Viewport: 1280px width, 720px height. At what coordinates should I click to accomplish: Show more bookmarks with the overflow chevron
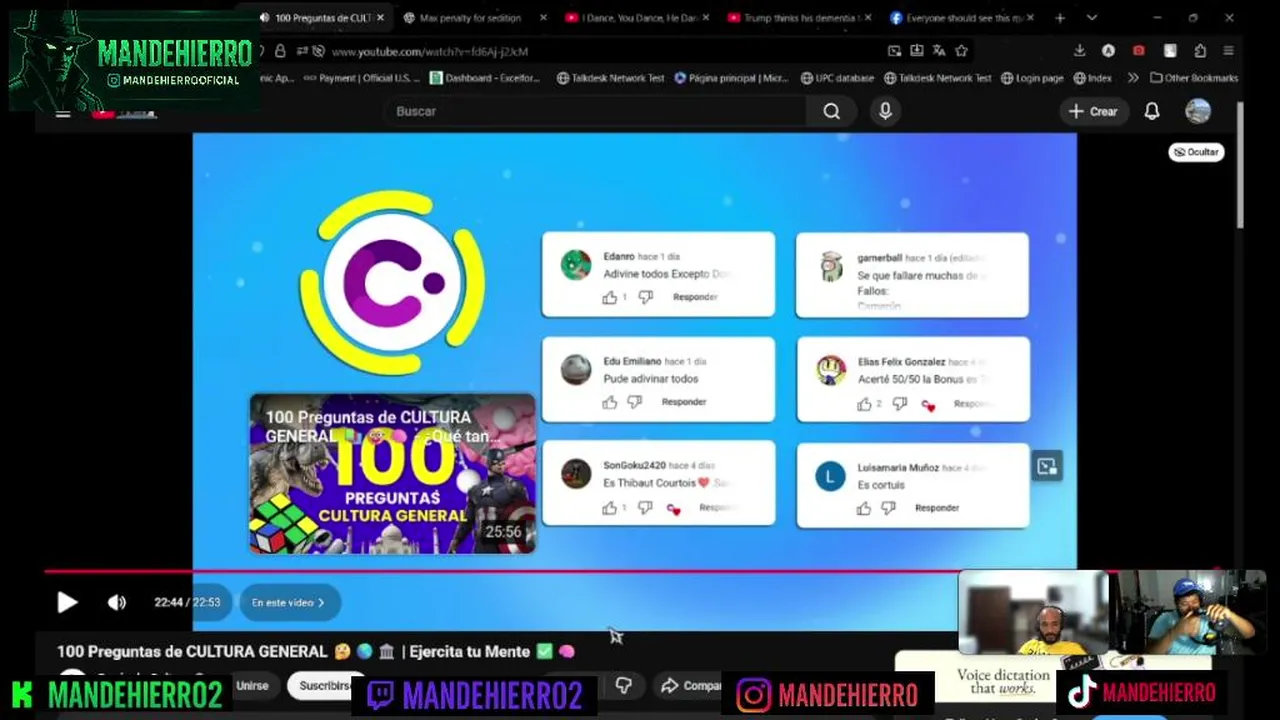pos(1133,78)
